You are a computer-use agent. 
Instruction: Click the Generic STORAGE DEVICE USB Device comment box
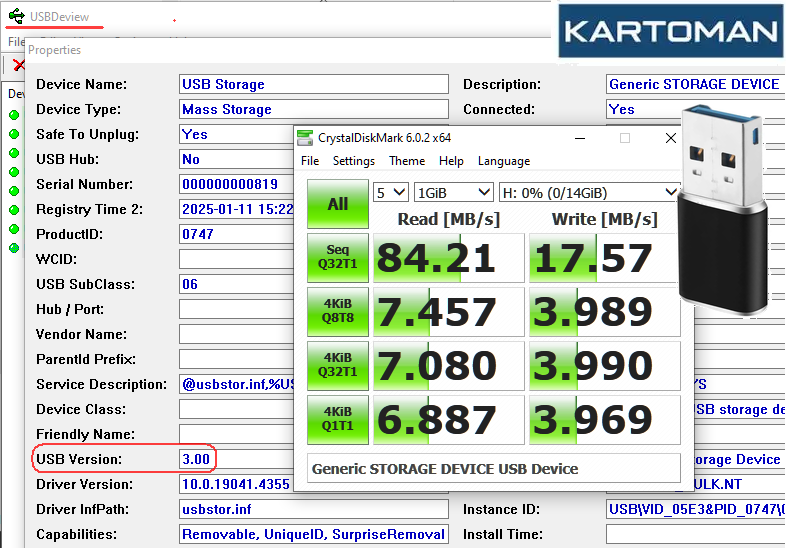point(494,468)
